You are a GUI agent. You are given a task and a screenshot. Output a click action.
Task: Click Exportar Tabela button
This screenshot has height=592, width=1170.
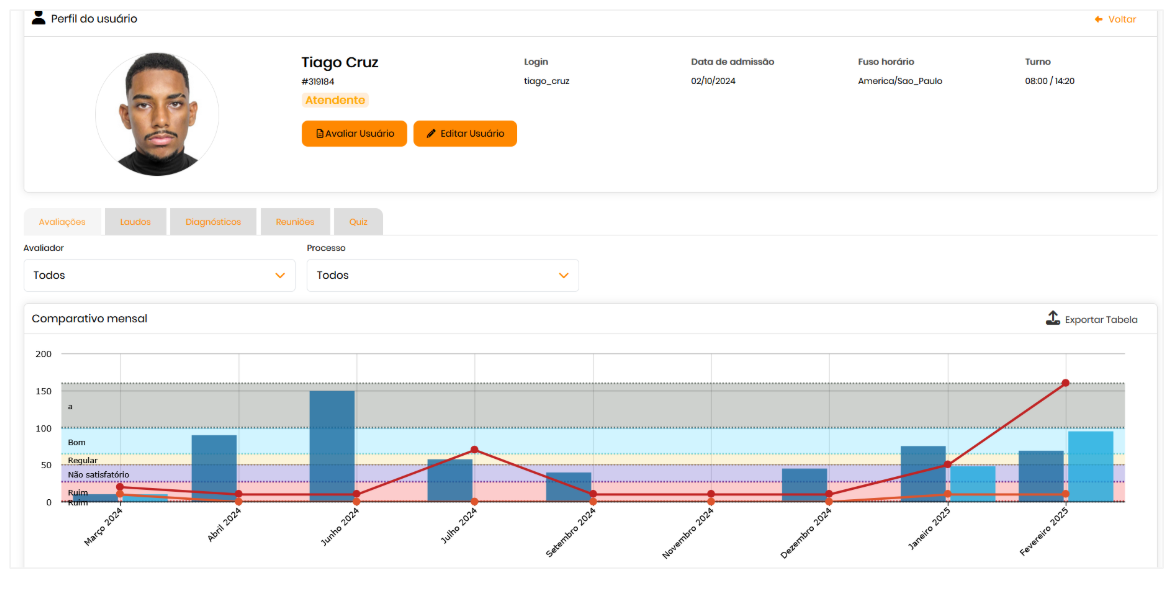(x=1100, y=320)
